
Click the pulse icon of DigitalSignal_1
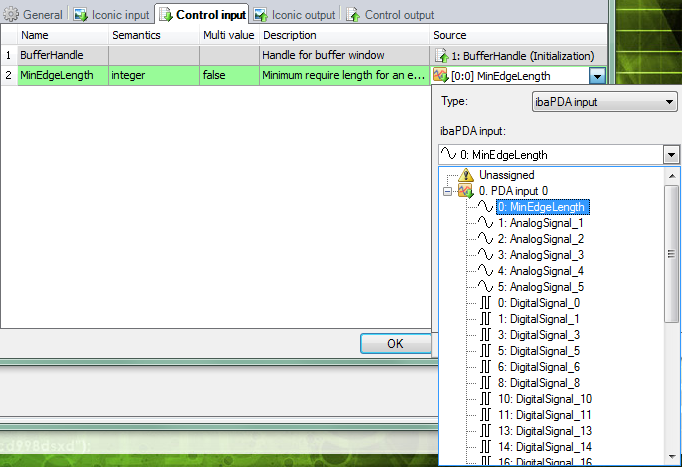click(x=485, y=319)
